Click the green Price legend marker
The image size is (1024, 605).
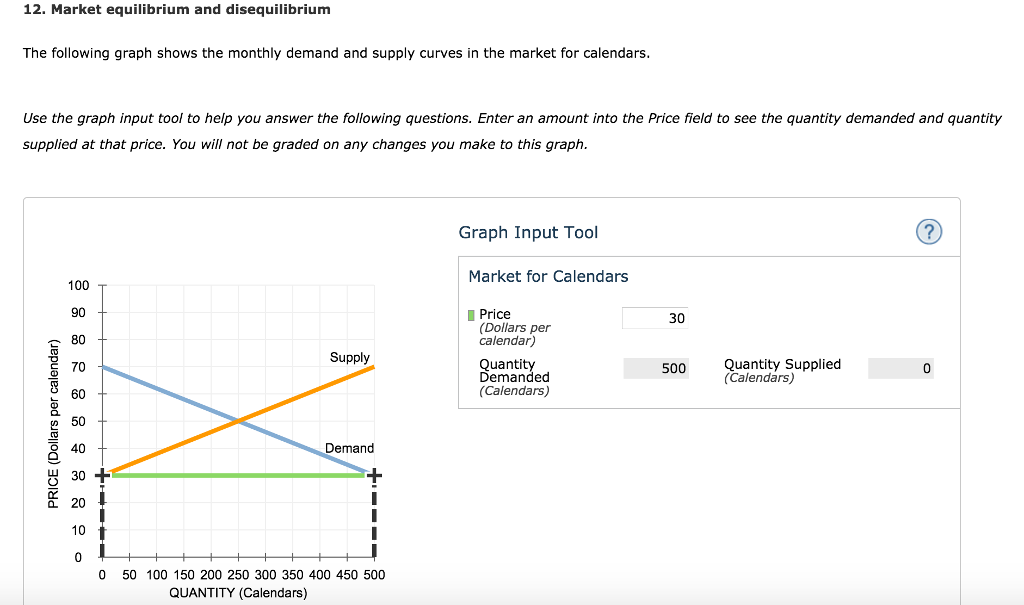(470, 313)
